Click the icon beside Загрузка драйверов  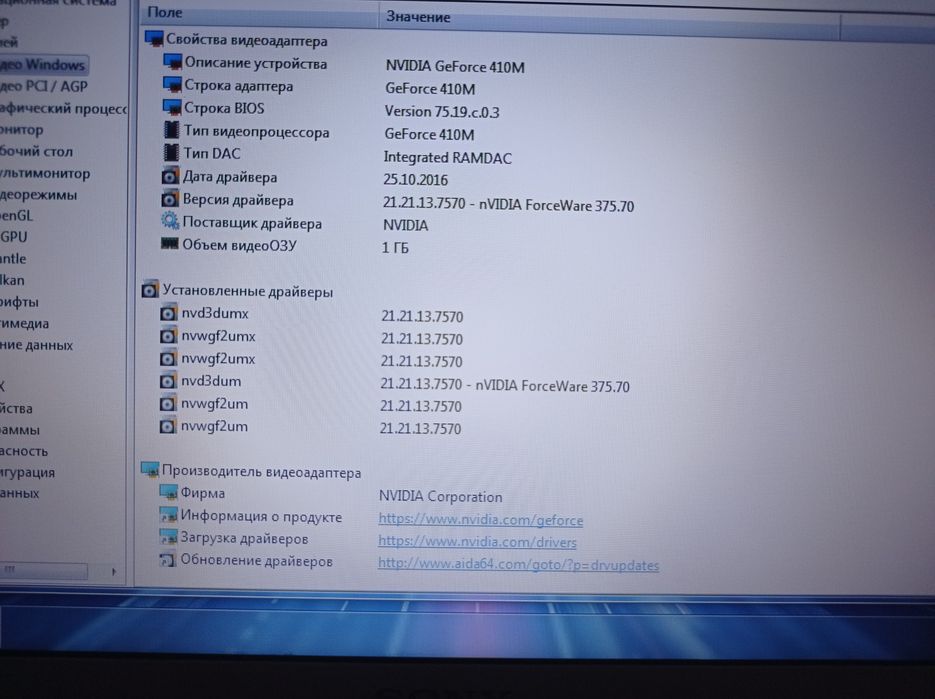[168, 537]
